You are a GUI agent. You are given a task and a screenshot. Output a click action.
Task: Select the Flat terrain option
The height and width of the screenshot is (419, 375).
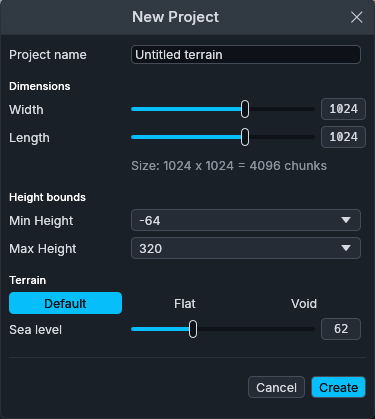(x=184, y=303)
